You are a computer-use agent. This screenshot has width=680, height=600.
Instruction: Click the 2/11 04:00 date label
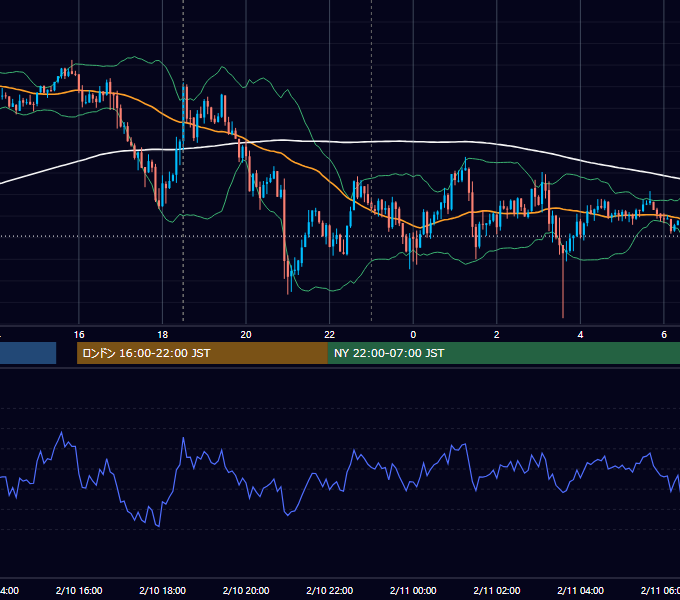(x=580, y=590)
